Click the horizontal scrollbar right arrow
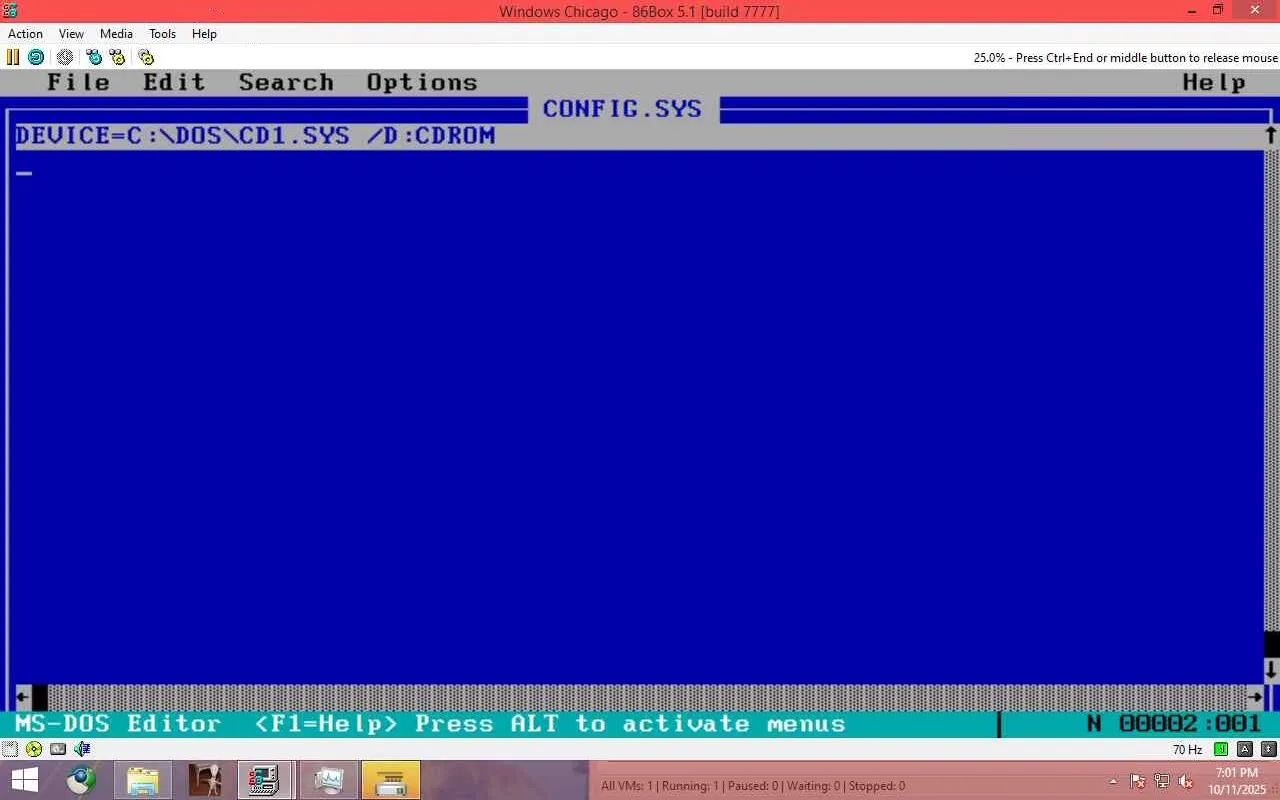 [1255, 696]
